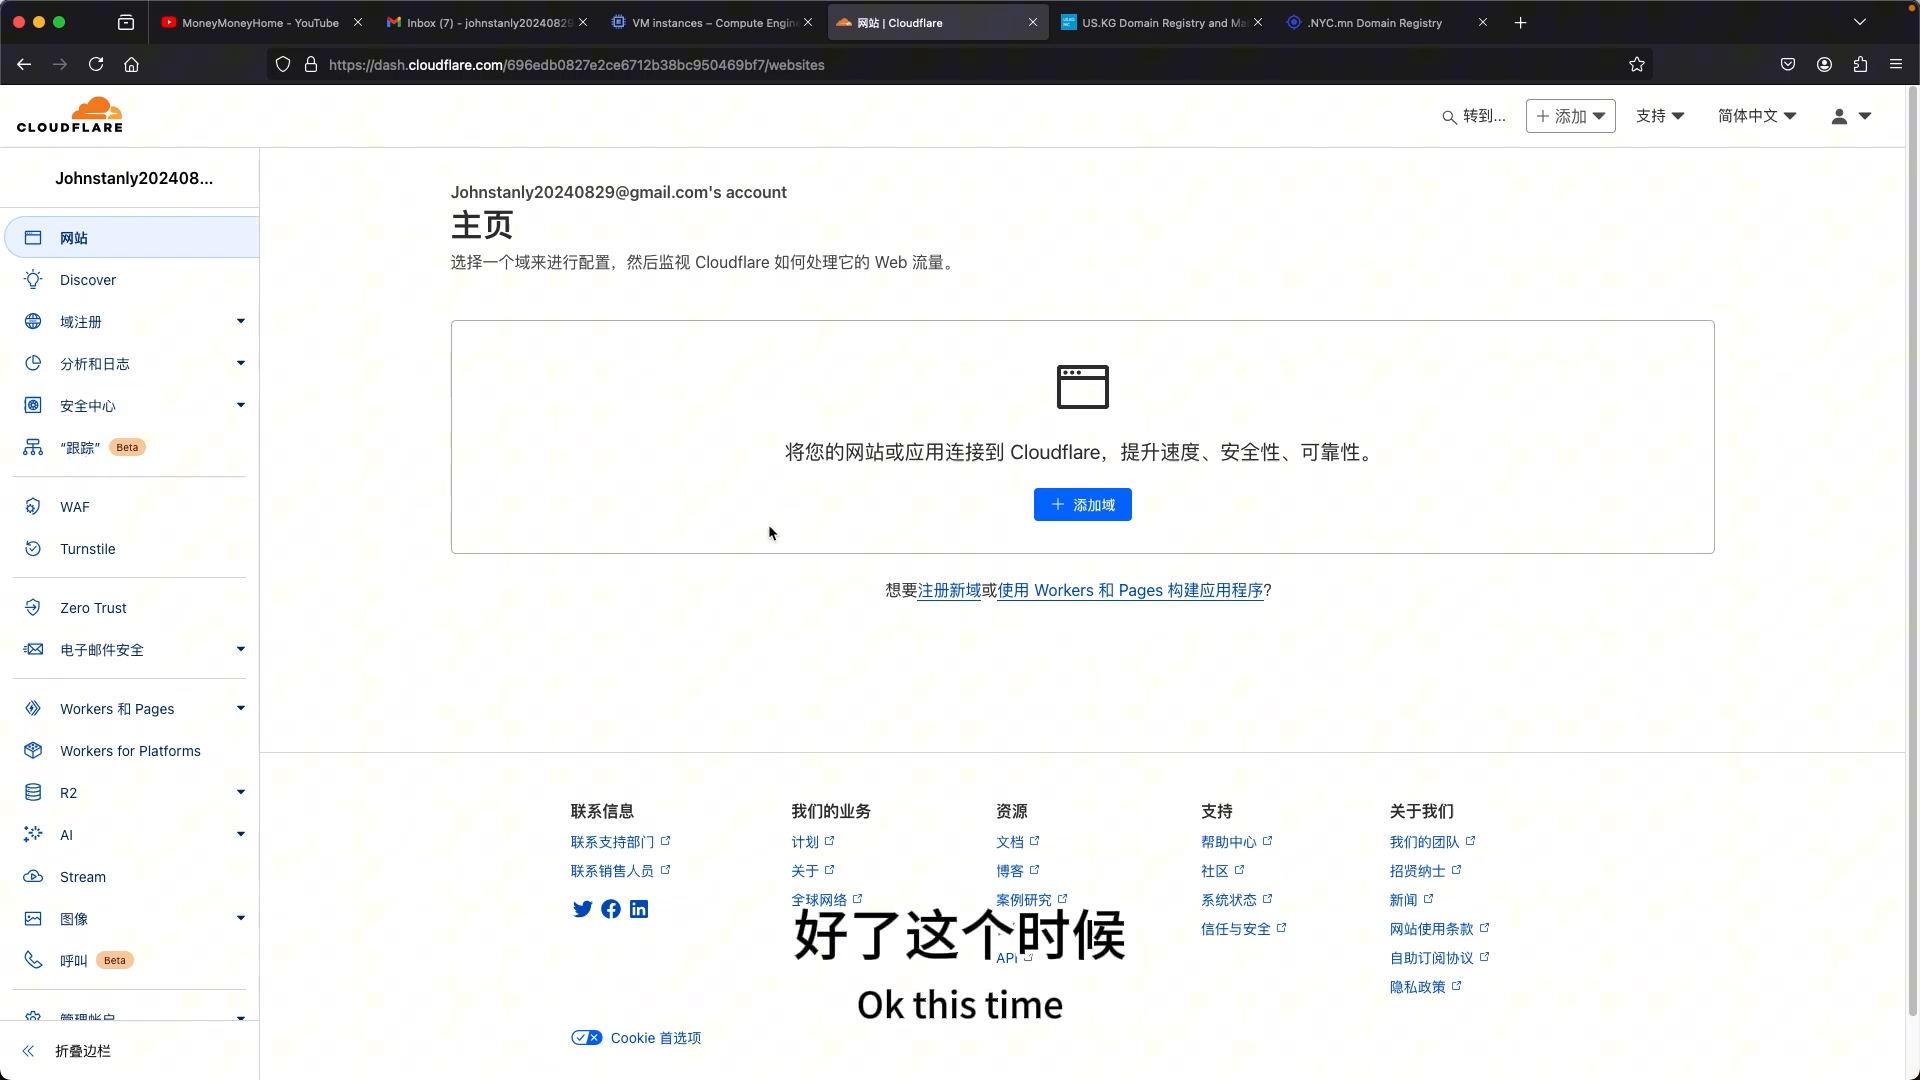Screen dimensions: 1920x1080
Task: Open Cloudflare's Twitter page icon
Action: pyautogui.click(x=582, y=909)
